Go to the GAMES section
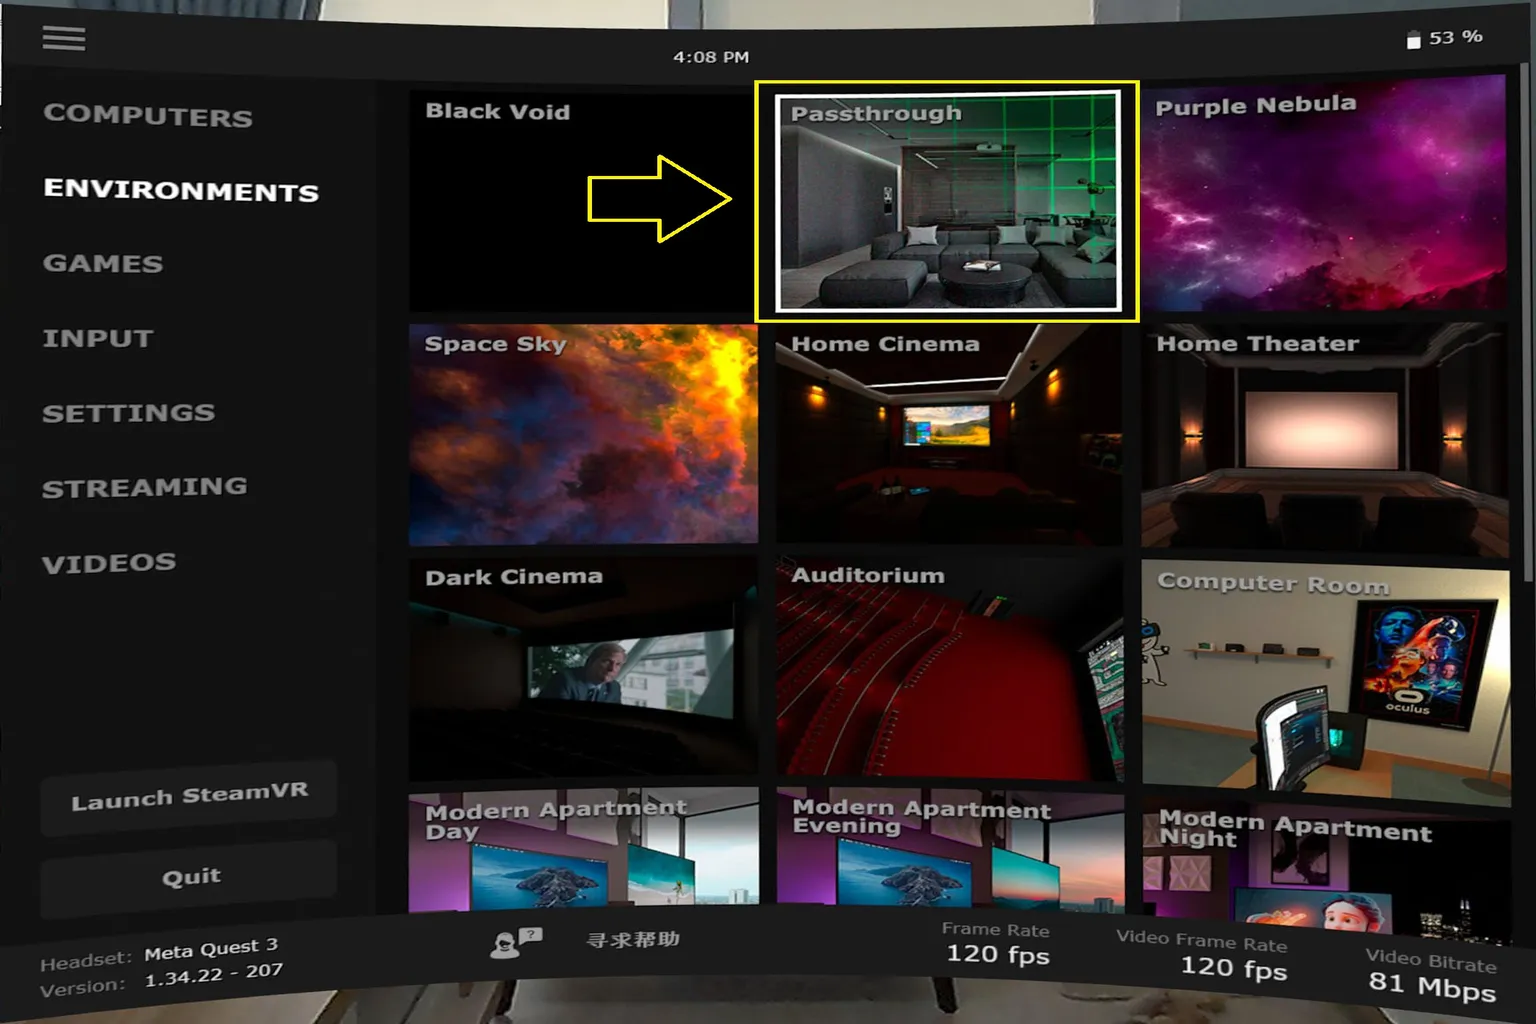The image size is (1536, 1024). coord(103,263)
